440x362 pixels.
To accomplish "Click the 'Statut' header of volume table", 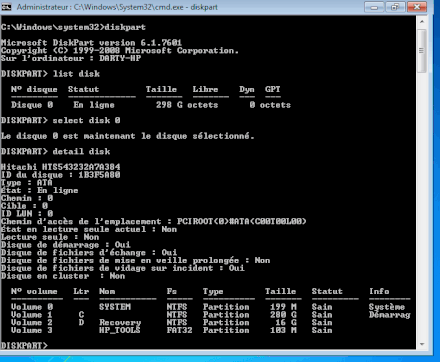I will pos(327,291).
